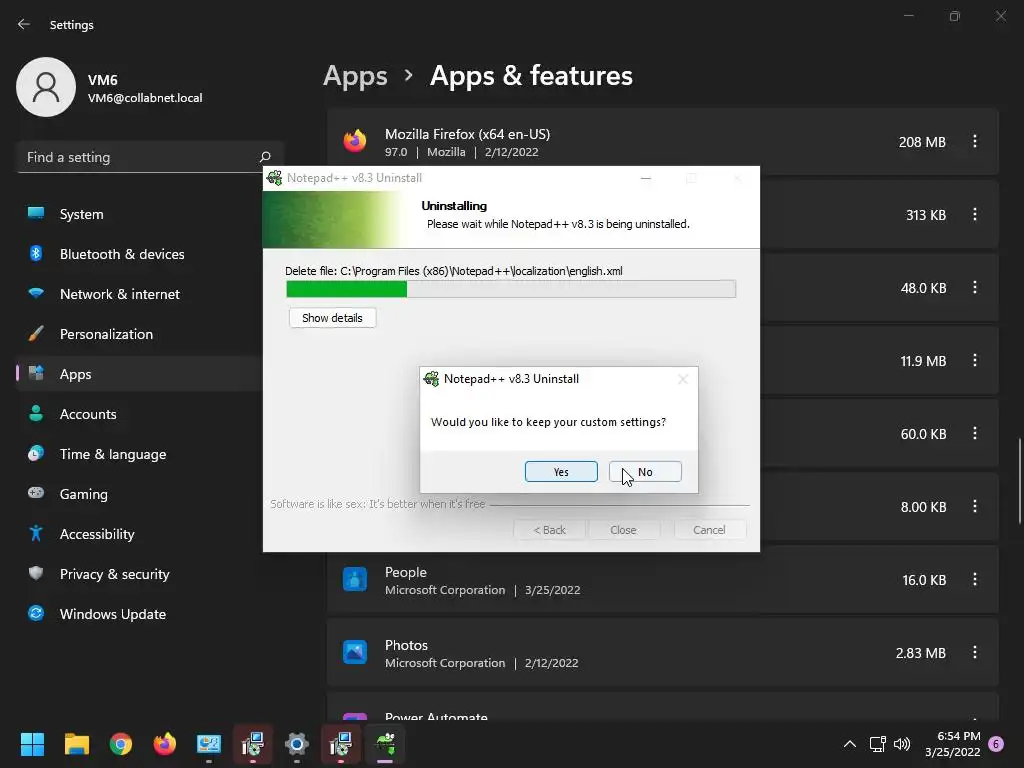
Task: Go to the Apps breadcrumb link
Action: coord(355,76)
